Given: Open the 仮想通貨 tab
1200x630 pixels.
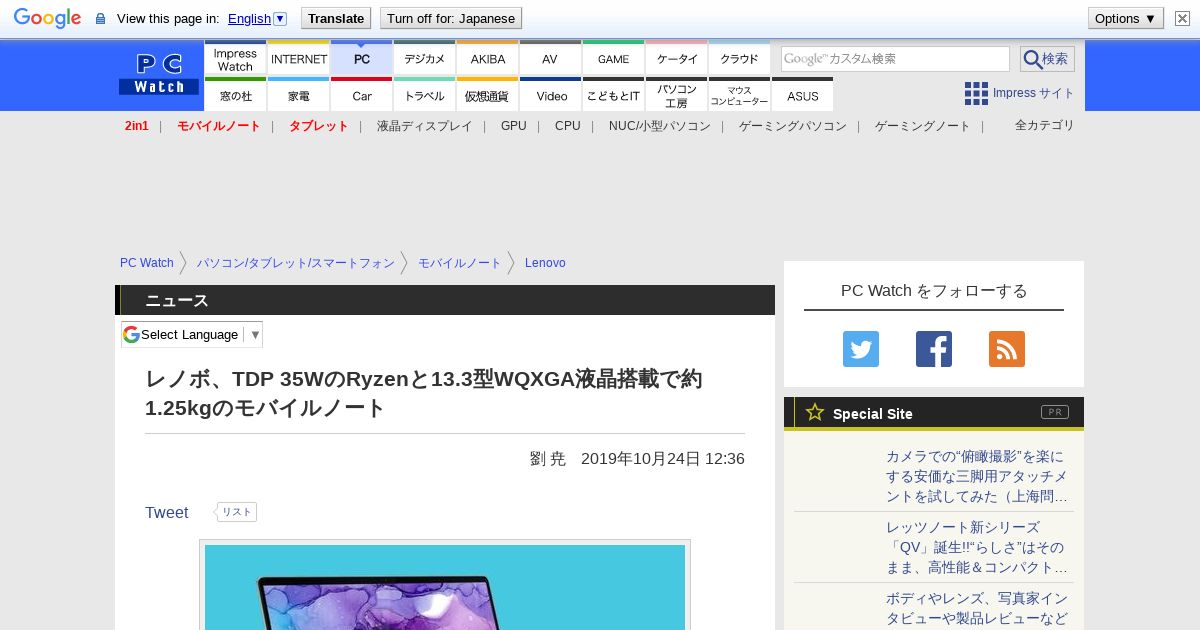Looking at the screenshot, I should [x=487, y=95].
